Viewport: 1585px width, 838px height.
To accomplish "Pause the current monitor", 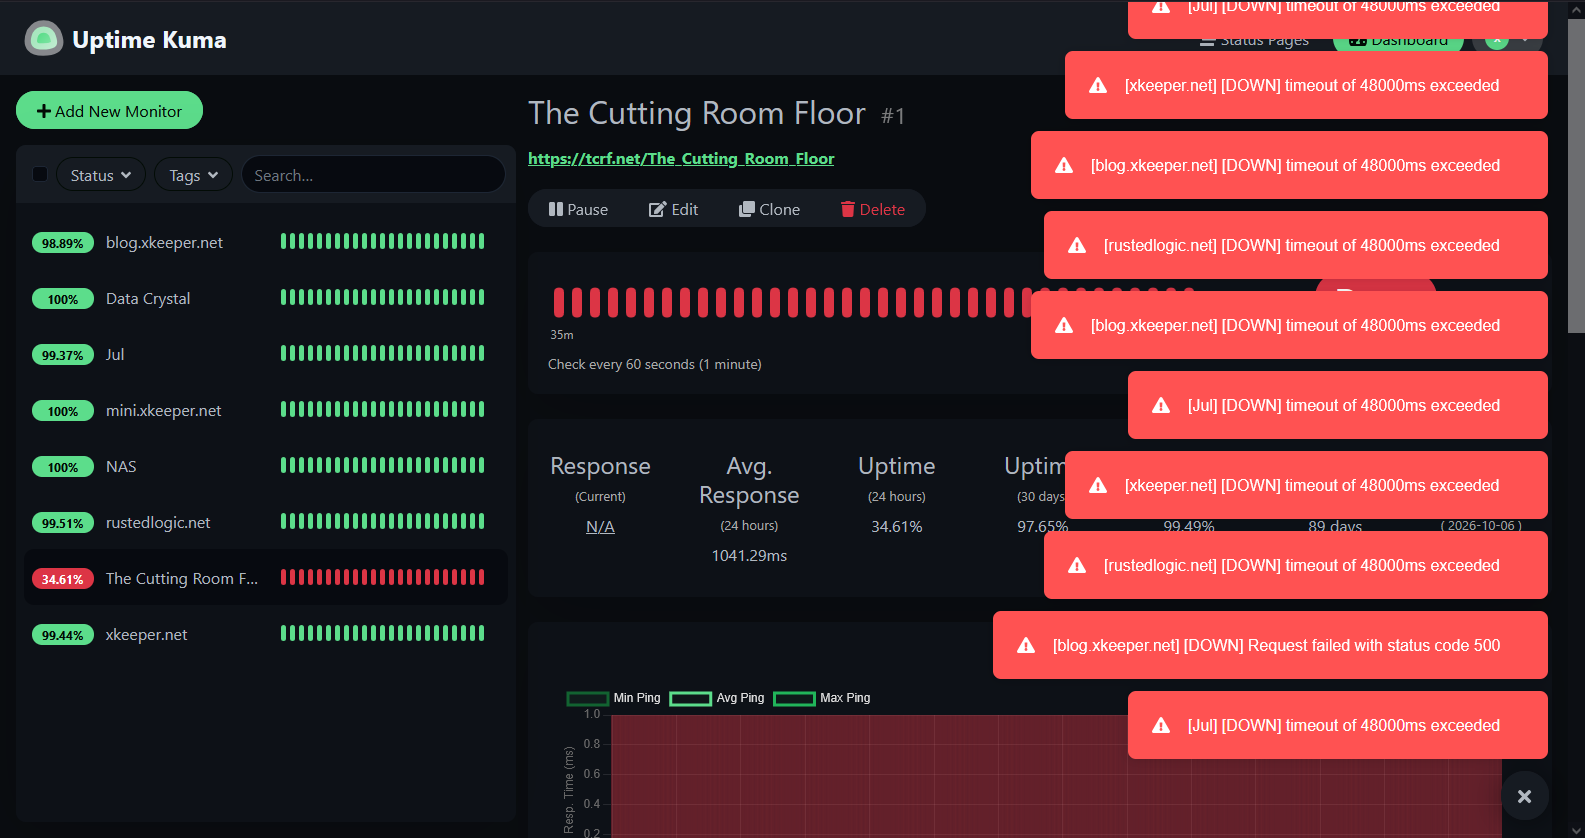I will point(578,209).
